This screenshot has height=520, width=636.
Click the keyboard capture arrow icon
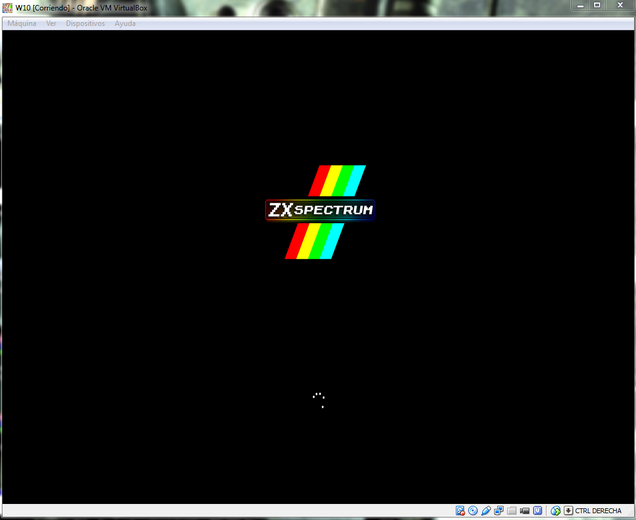tap(568, 511)
